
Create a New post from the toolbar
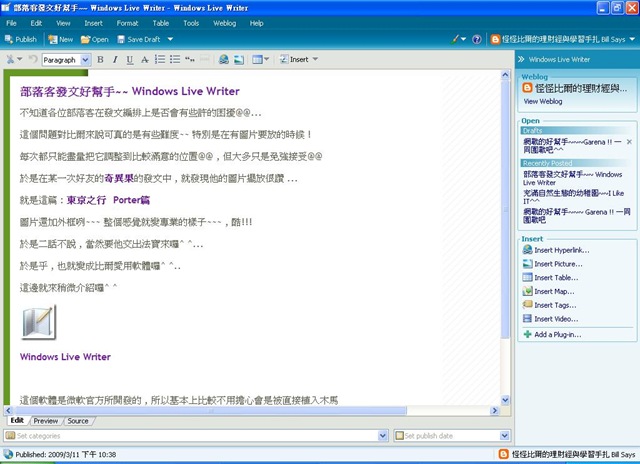coord(60,40)
